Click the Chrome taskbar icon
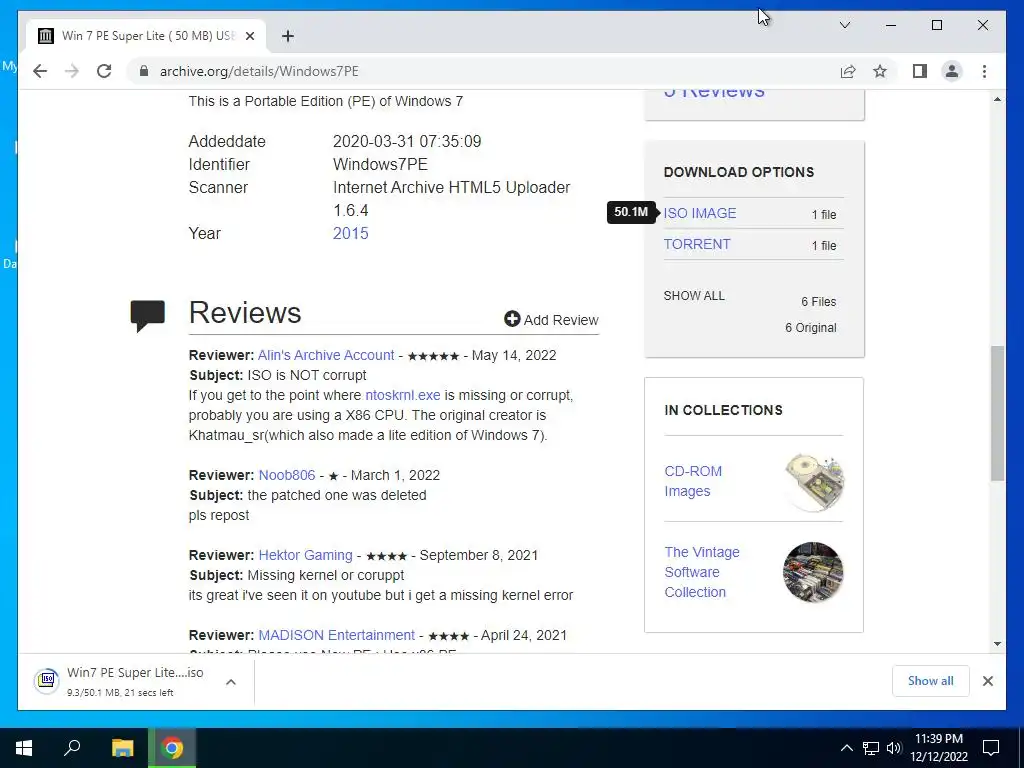 click(172, 748)
